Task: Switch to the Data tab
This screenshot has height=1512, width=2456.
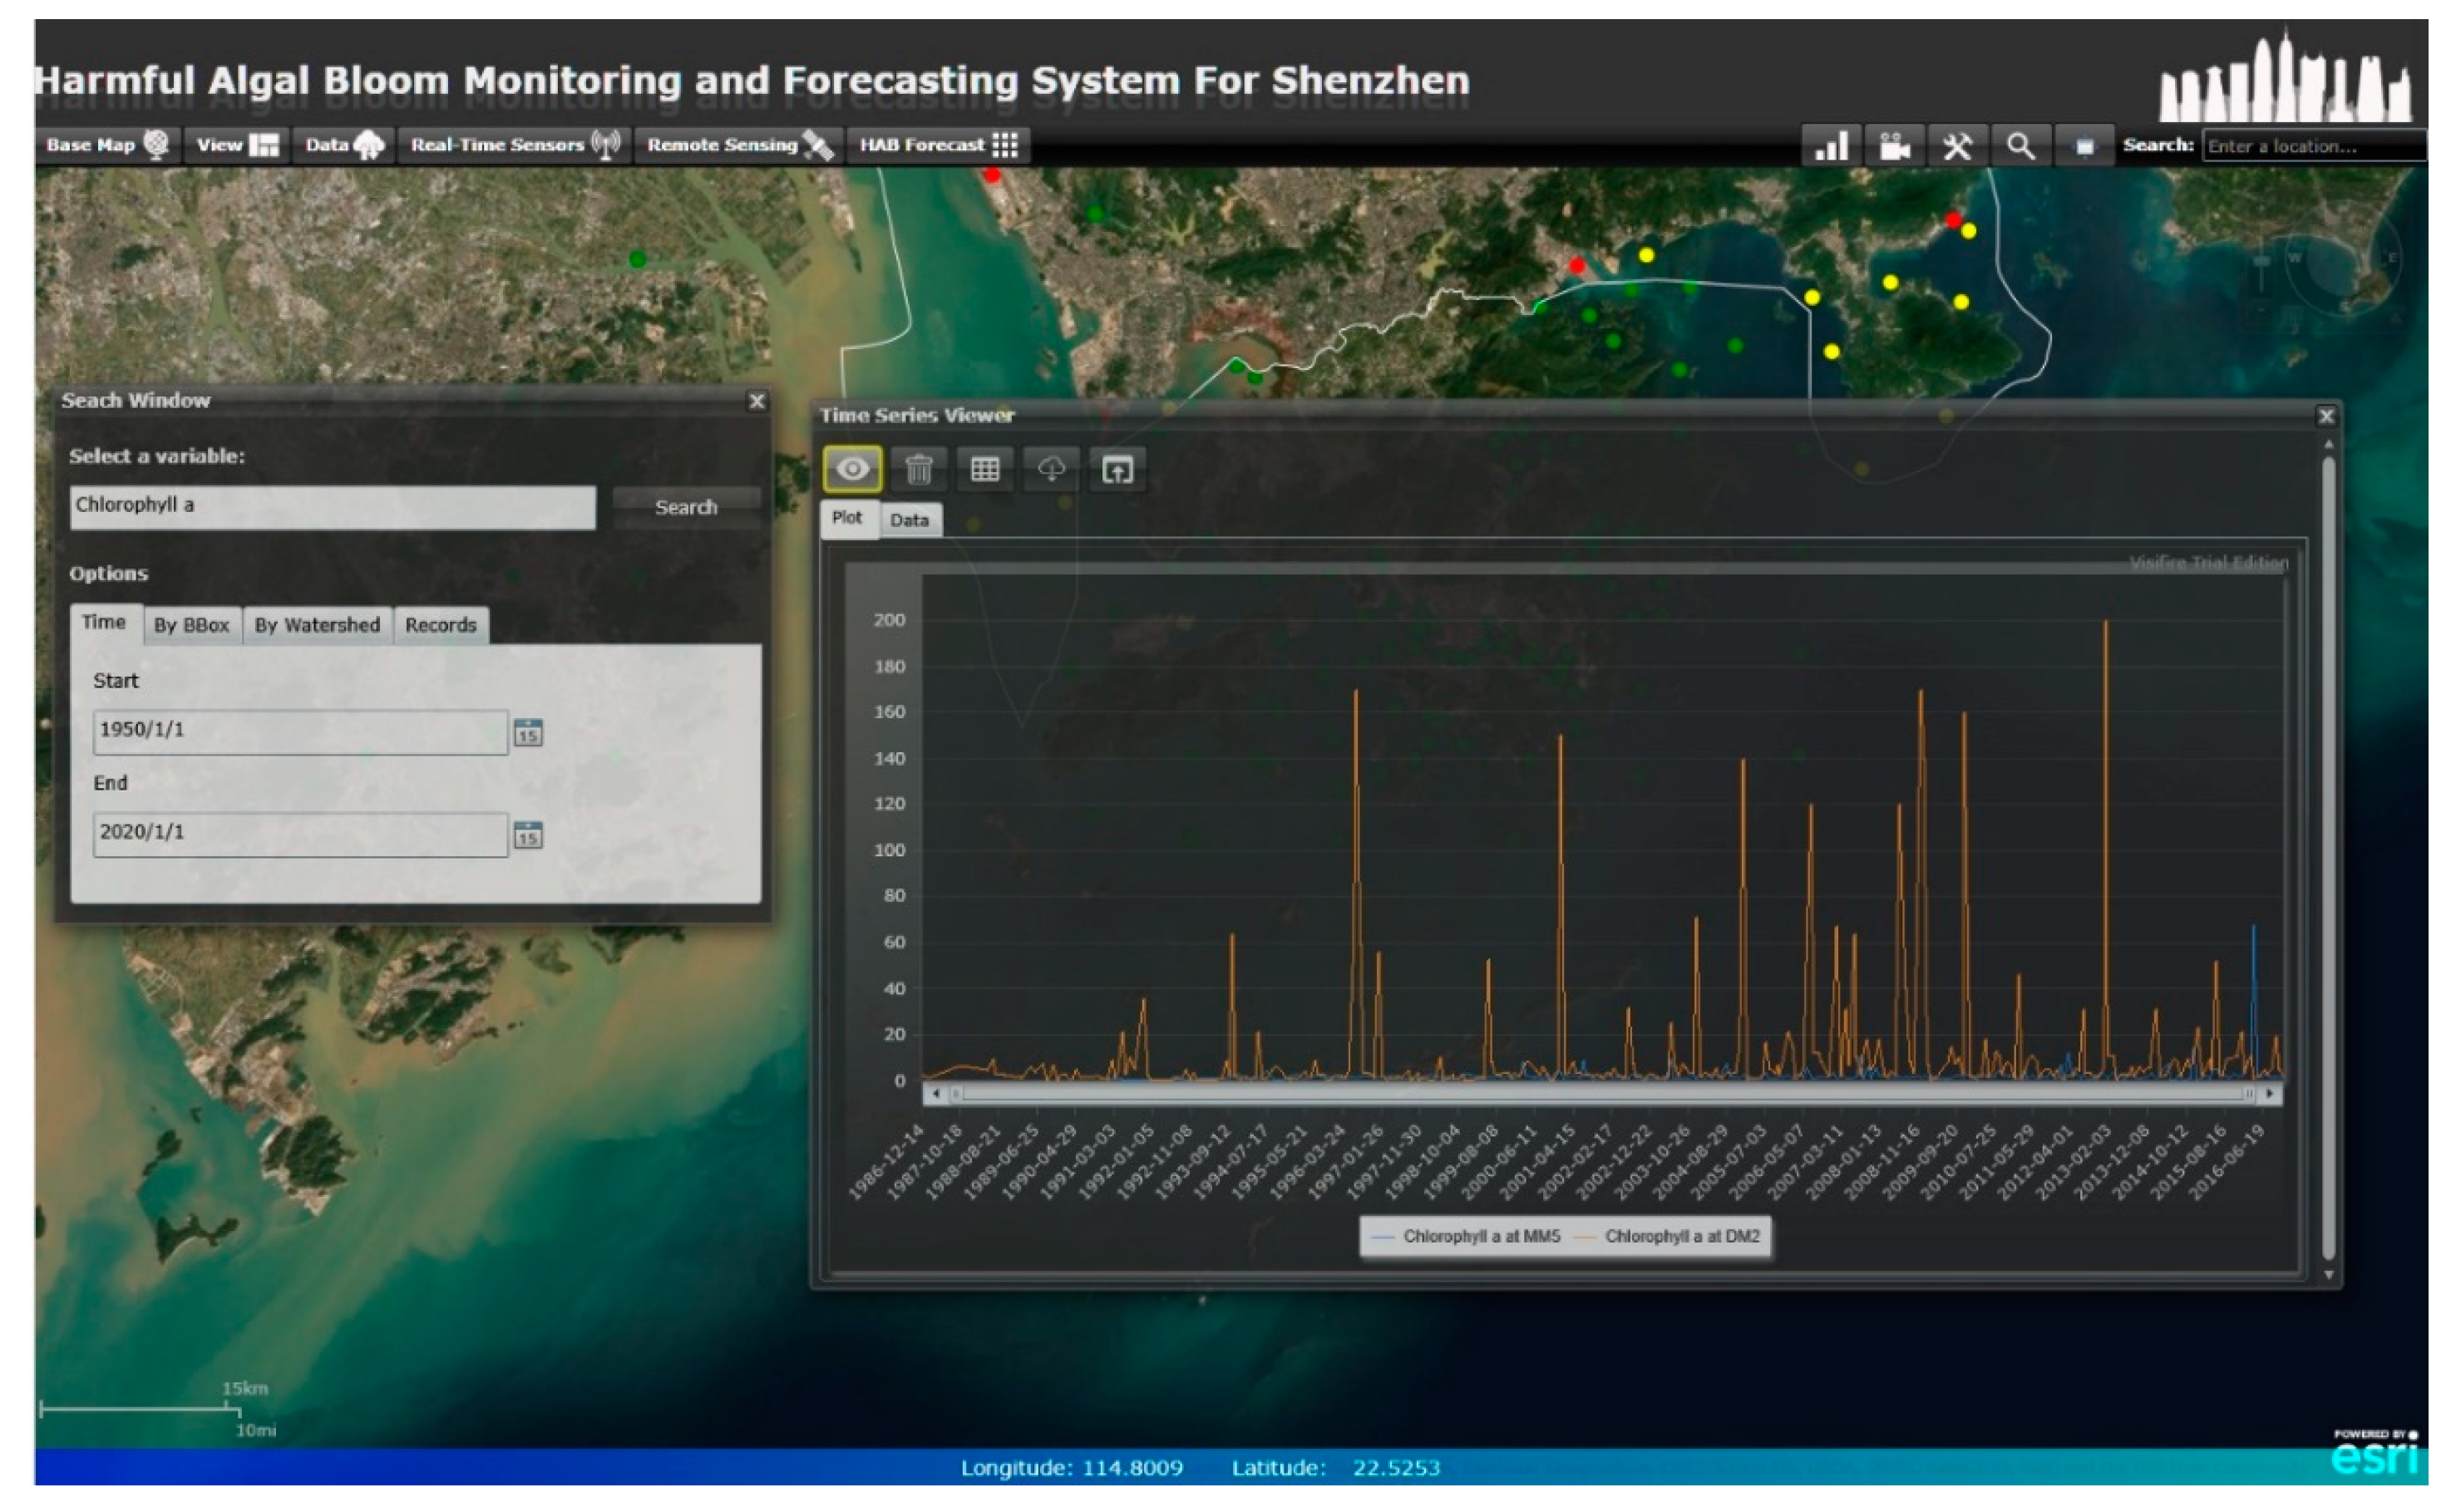Action: pyautogui.click(x=909, y=521)
